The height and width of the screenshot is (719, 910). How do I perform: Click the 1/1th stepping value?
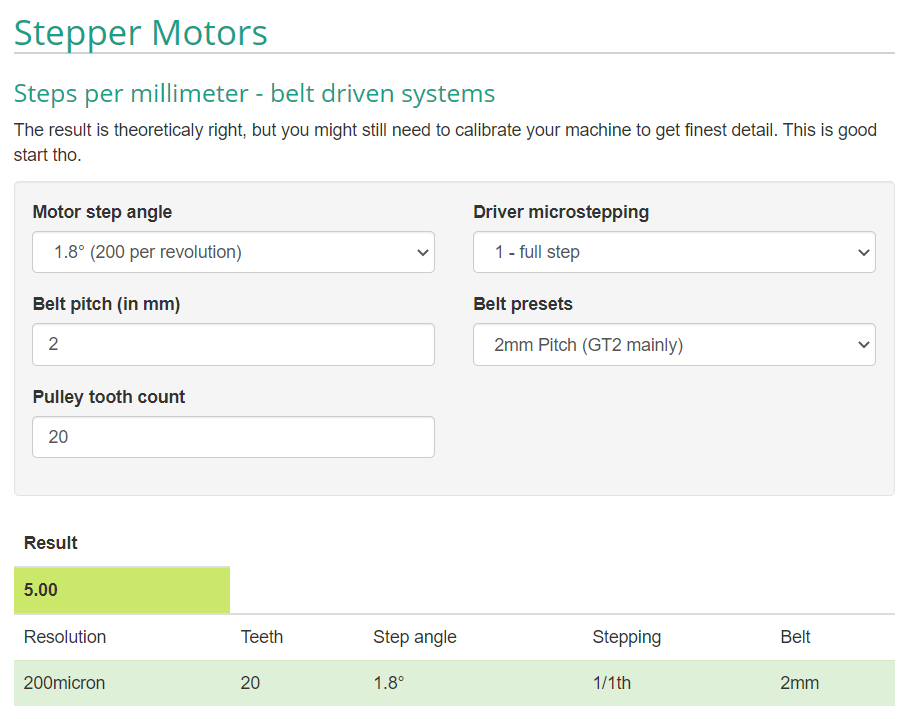click(611, 683)
